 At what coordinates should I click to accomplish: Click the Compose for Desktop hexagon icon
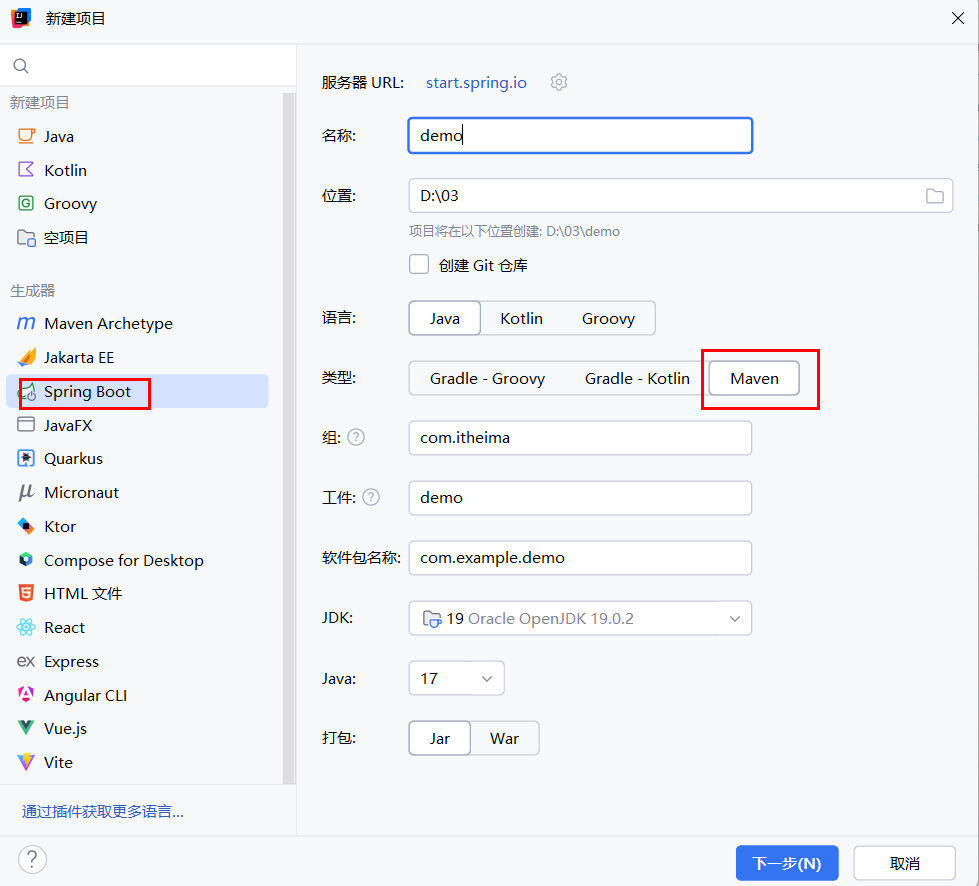26,559
